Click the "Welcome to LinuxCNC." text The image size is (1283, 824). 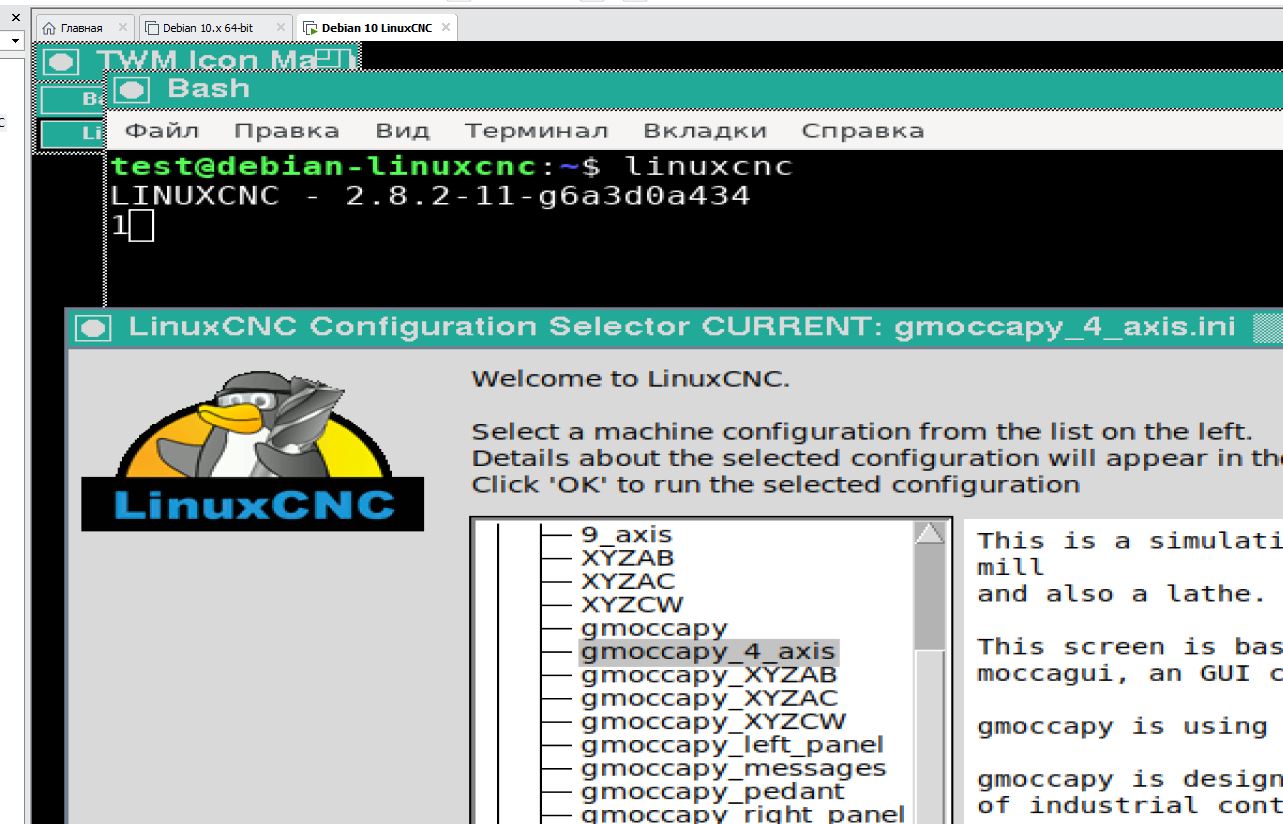click(x=630, y=379)
